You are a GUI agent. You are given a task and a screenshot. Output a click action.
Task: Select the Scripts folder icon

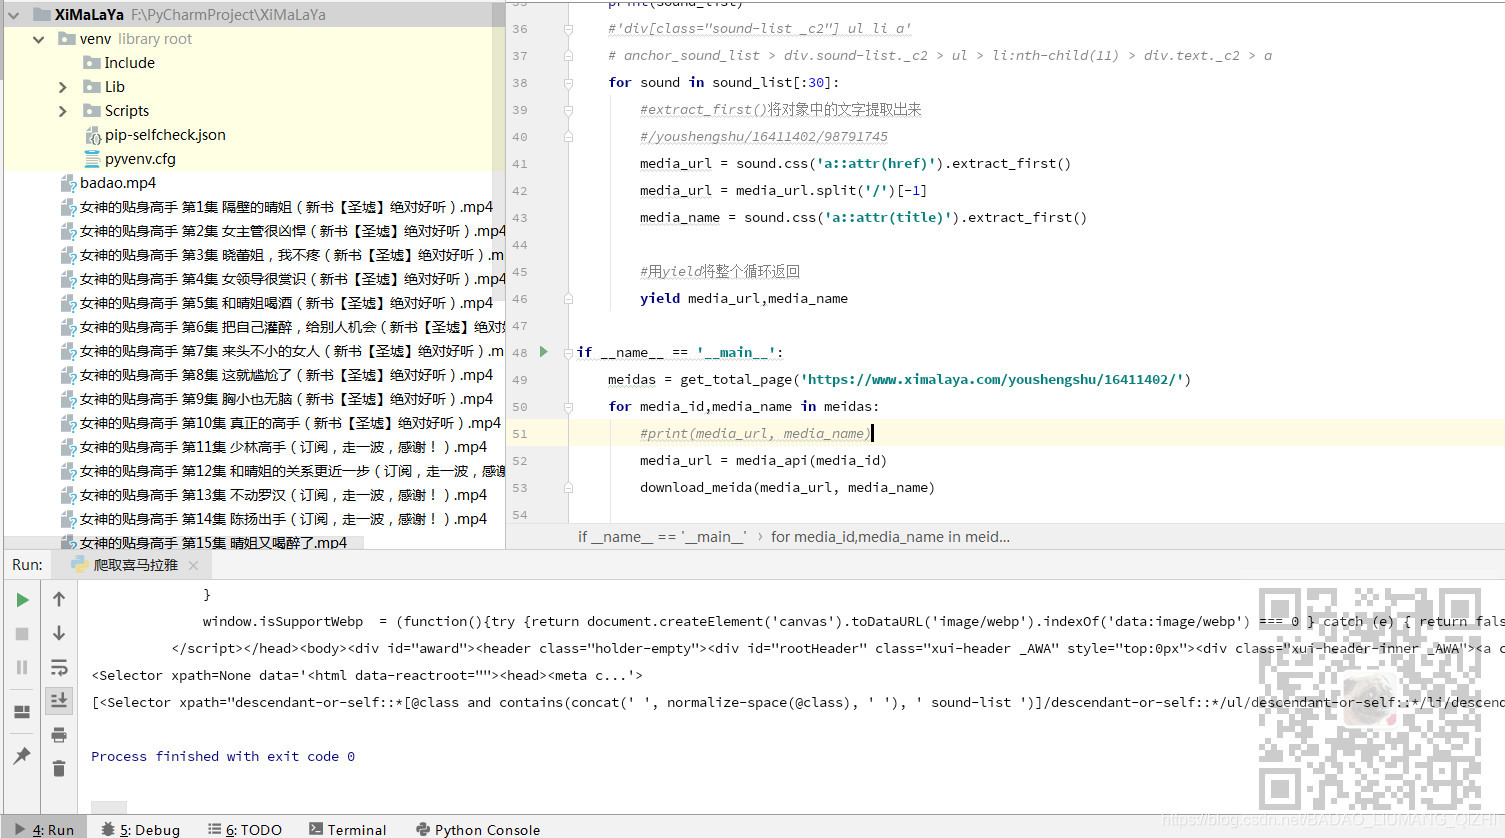[x=92, y=111]
